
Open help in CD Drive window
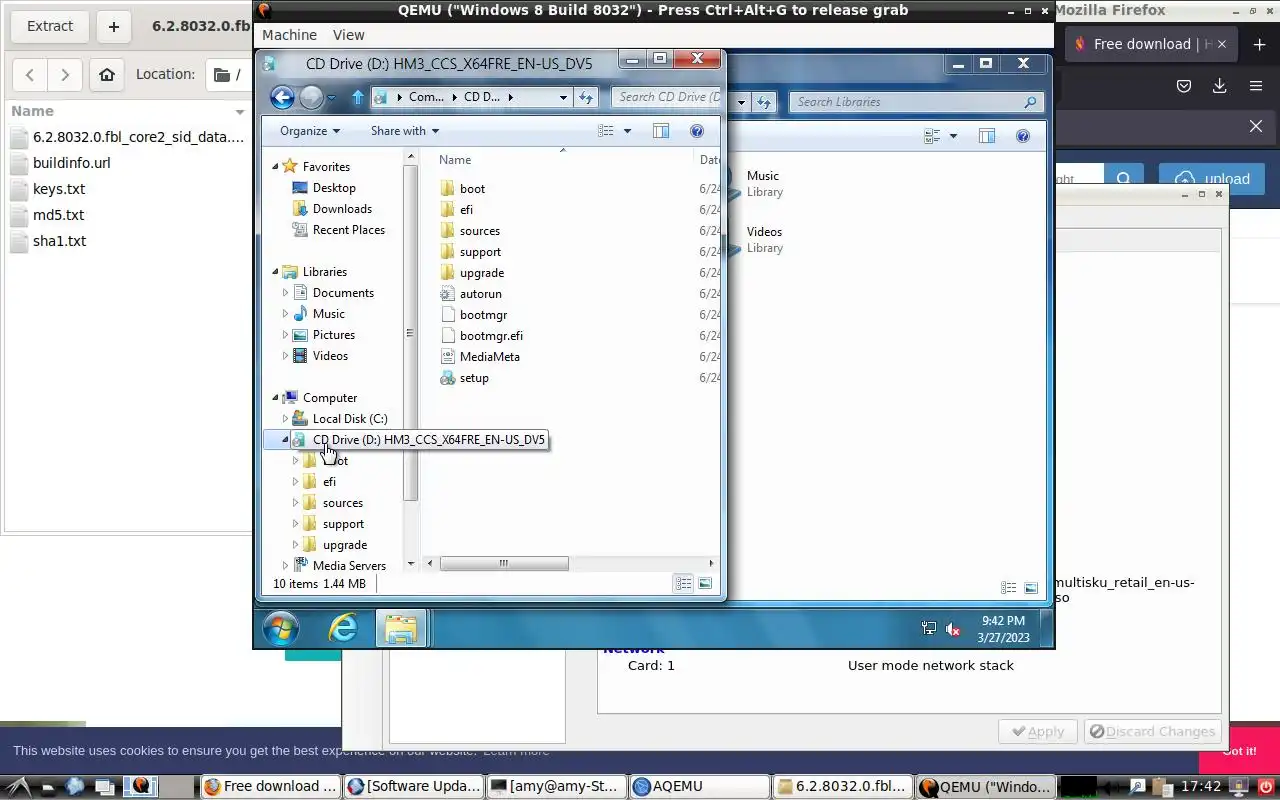(x=697, y=131)
